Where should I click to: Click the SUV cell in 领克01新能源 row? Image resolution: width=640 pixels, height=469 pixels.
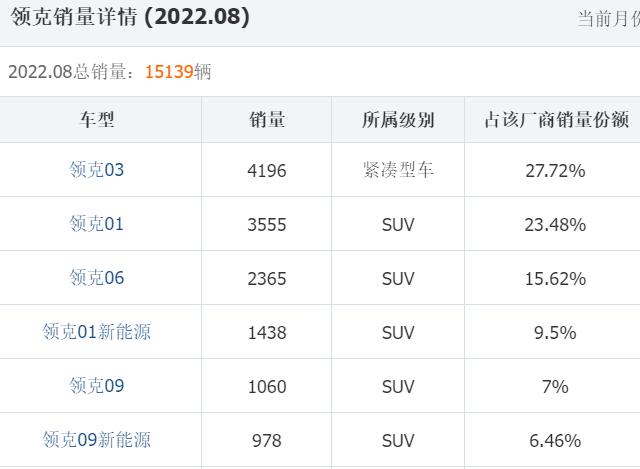point(398,333)
